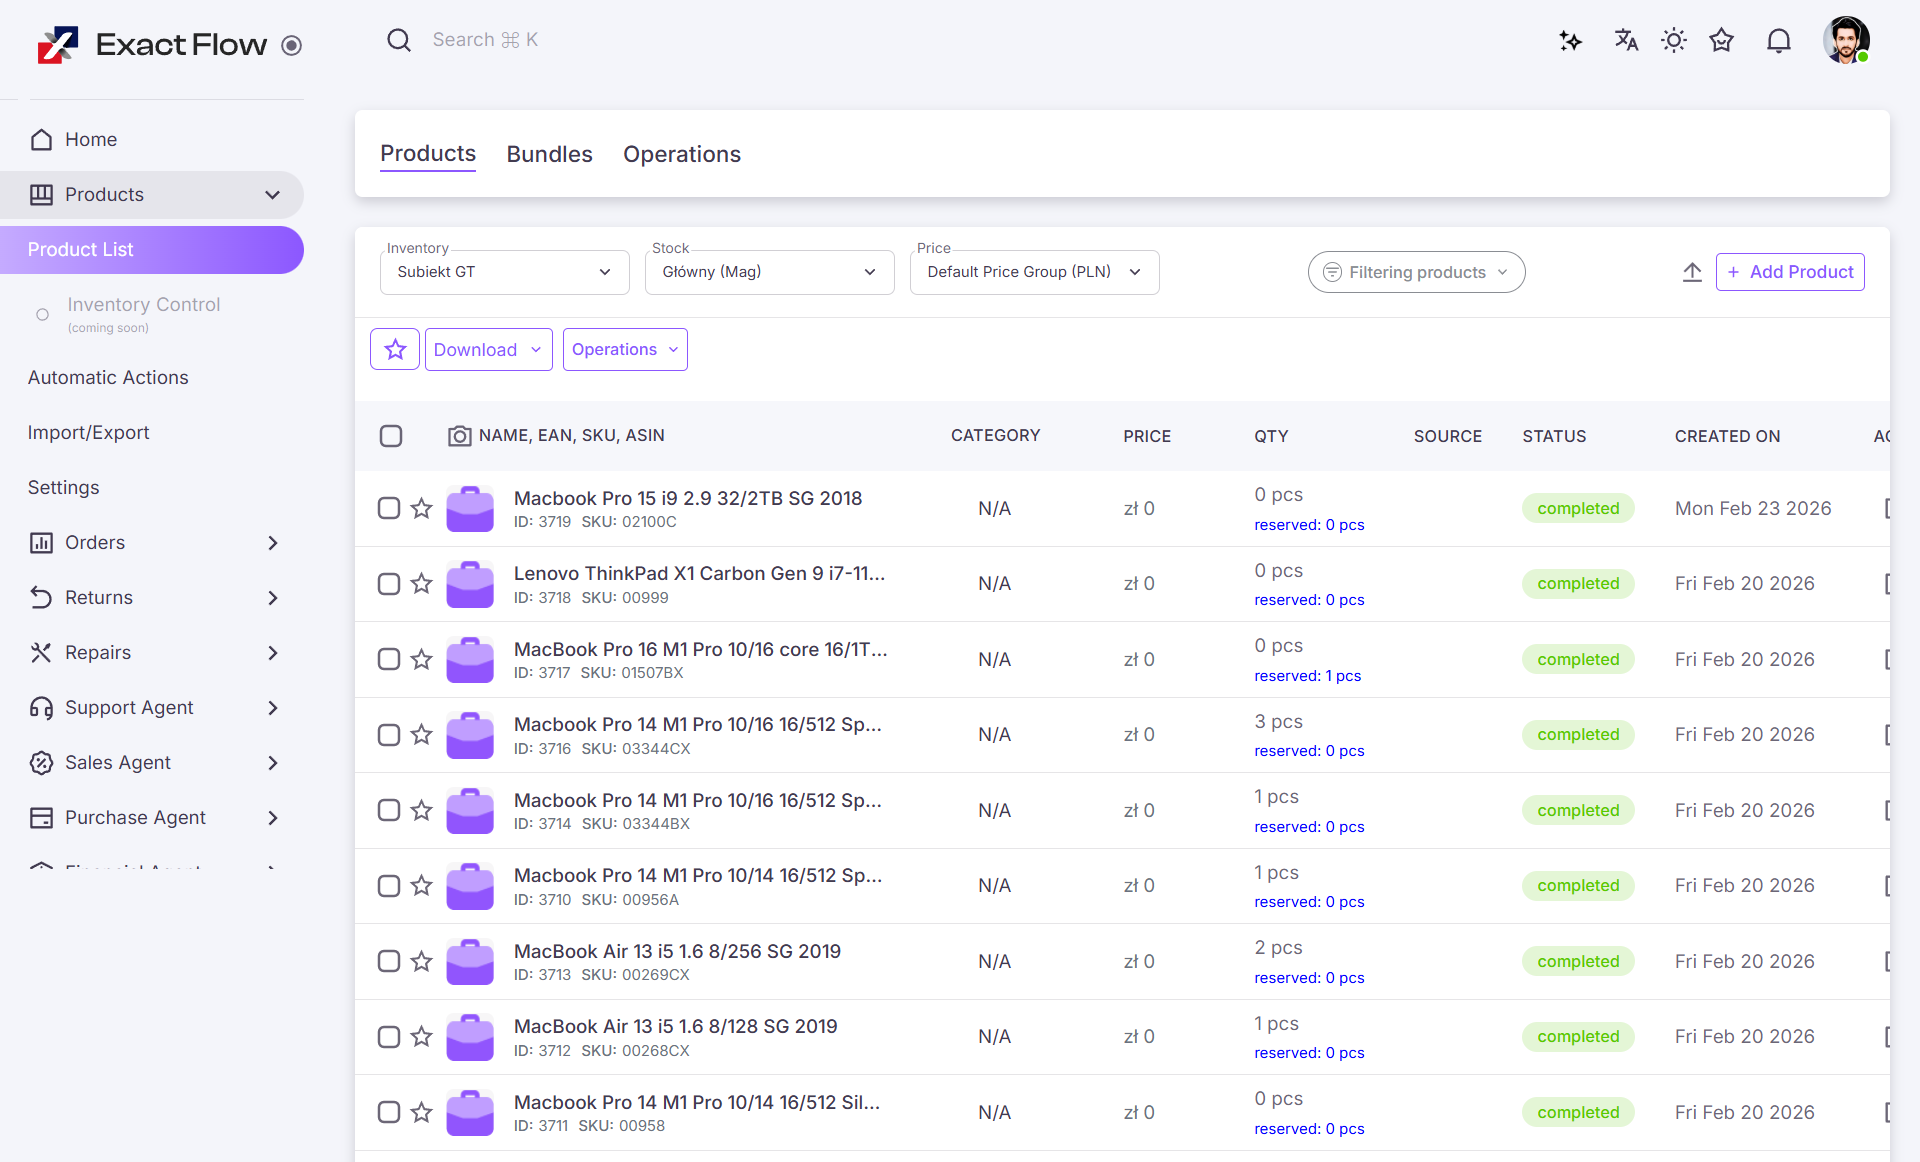Click the header star favorites icon

click(x=1721, y=41)
